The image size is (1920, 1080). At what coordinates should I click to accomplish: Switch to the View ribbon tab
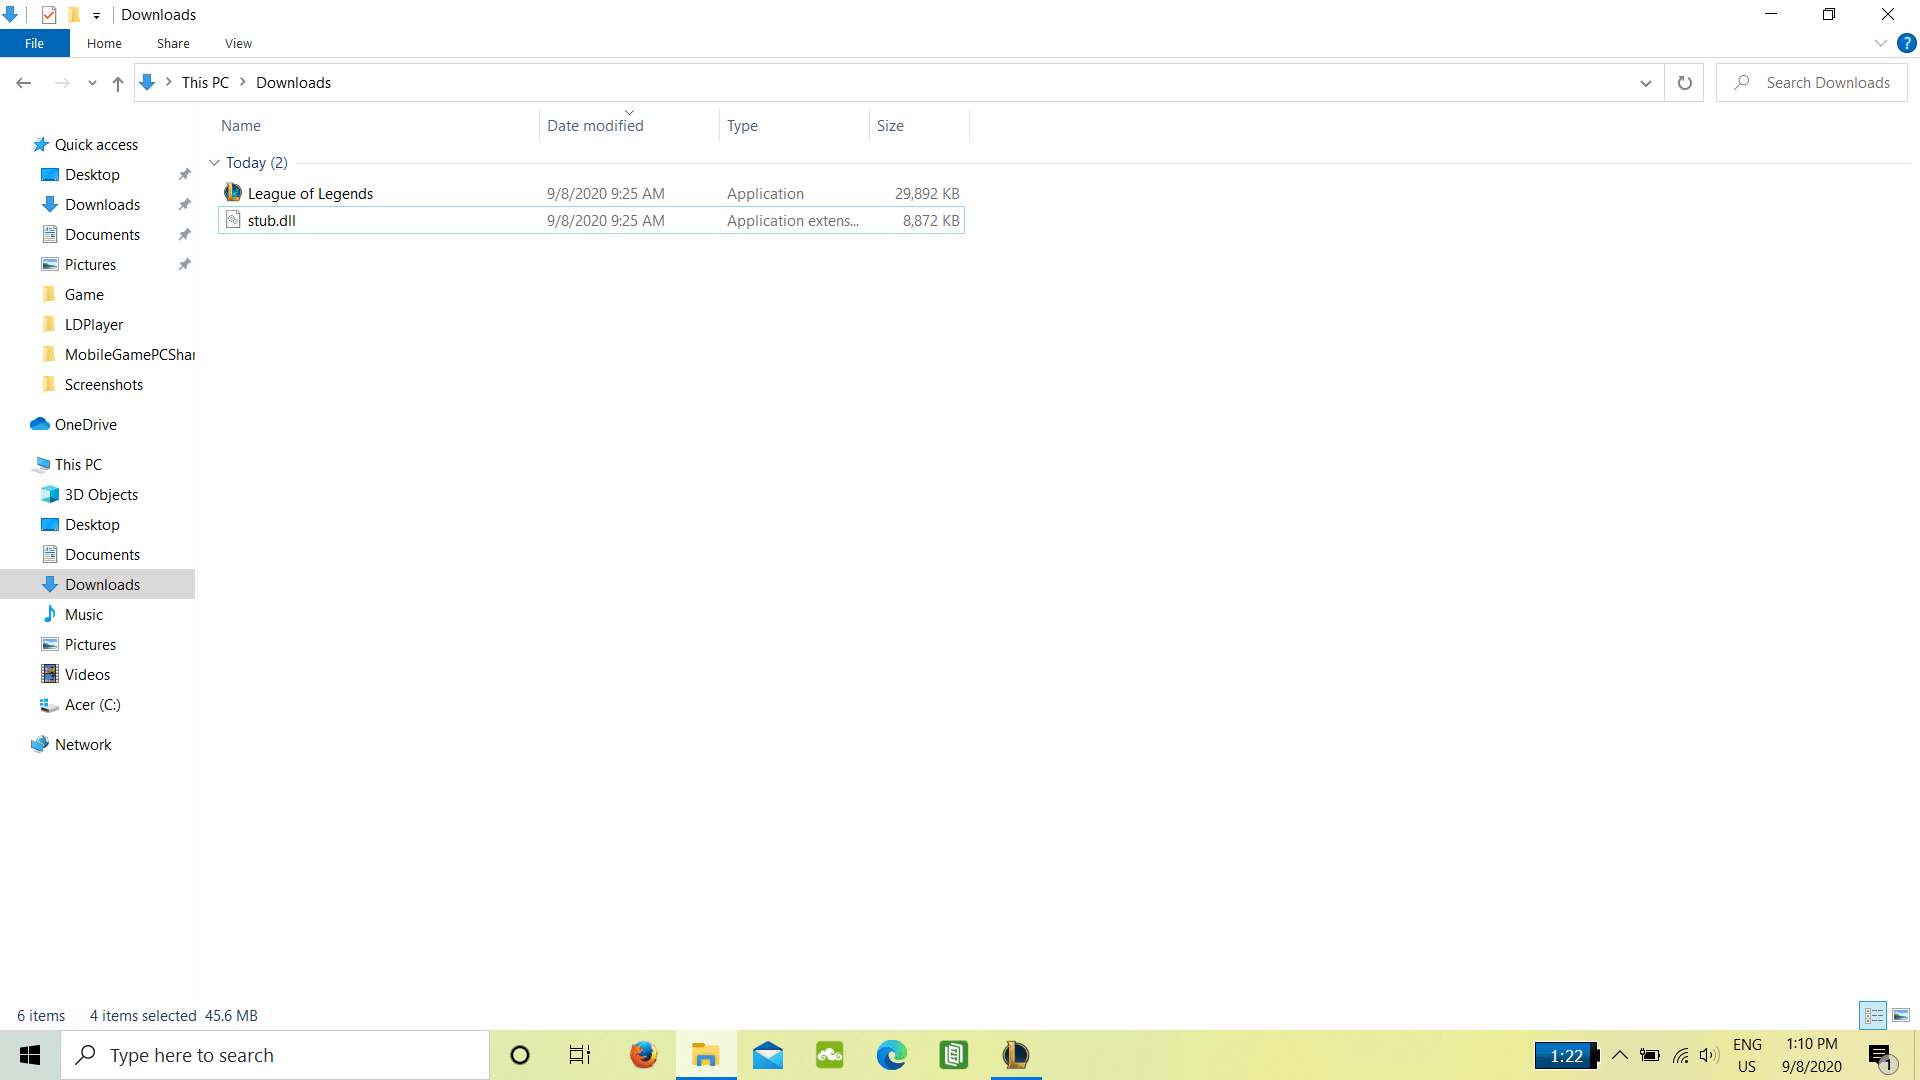click(x=238, y=43)
